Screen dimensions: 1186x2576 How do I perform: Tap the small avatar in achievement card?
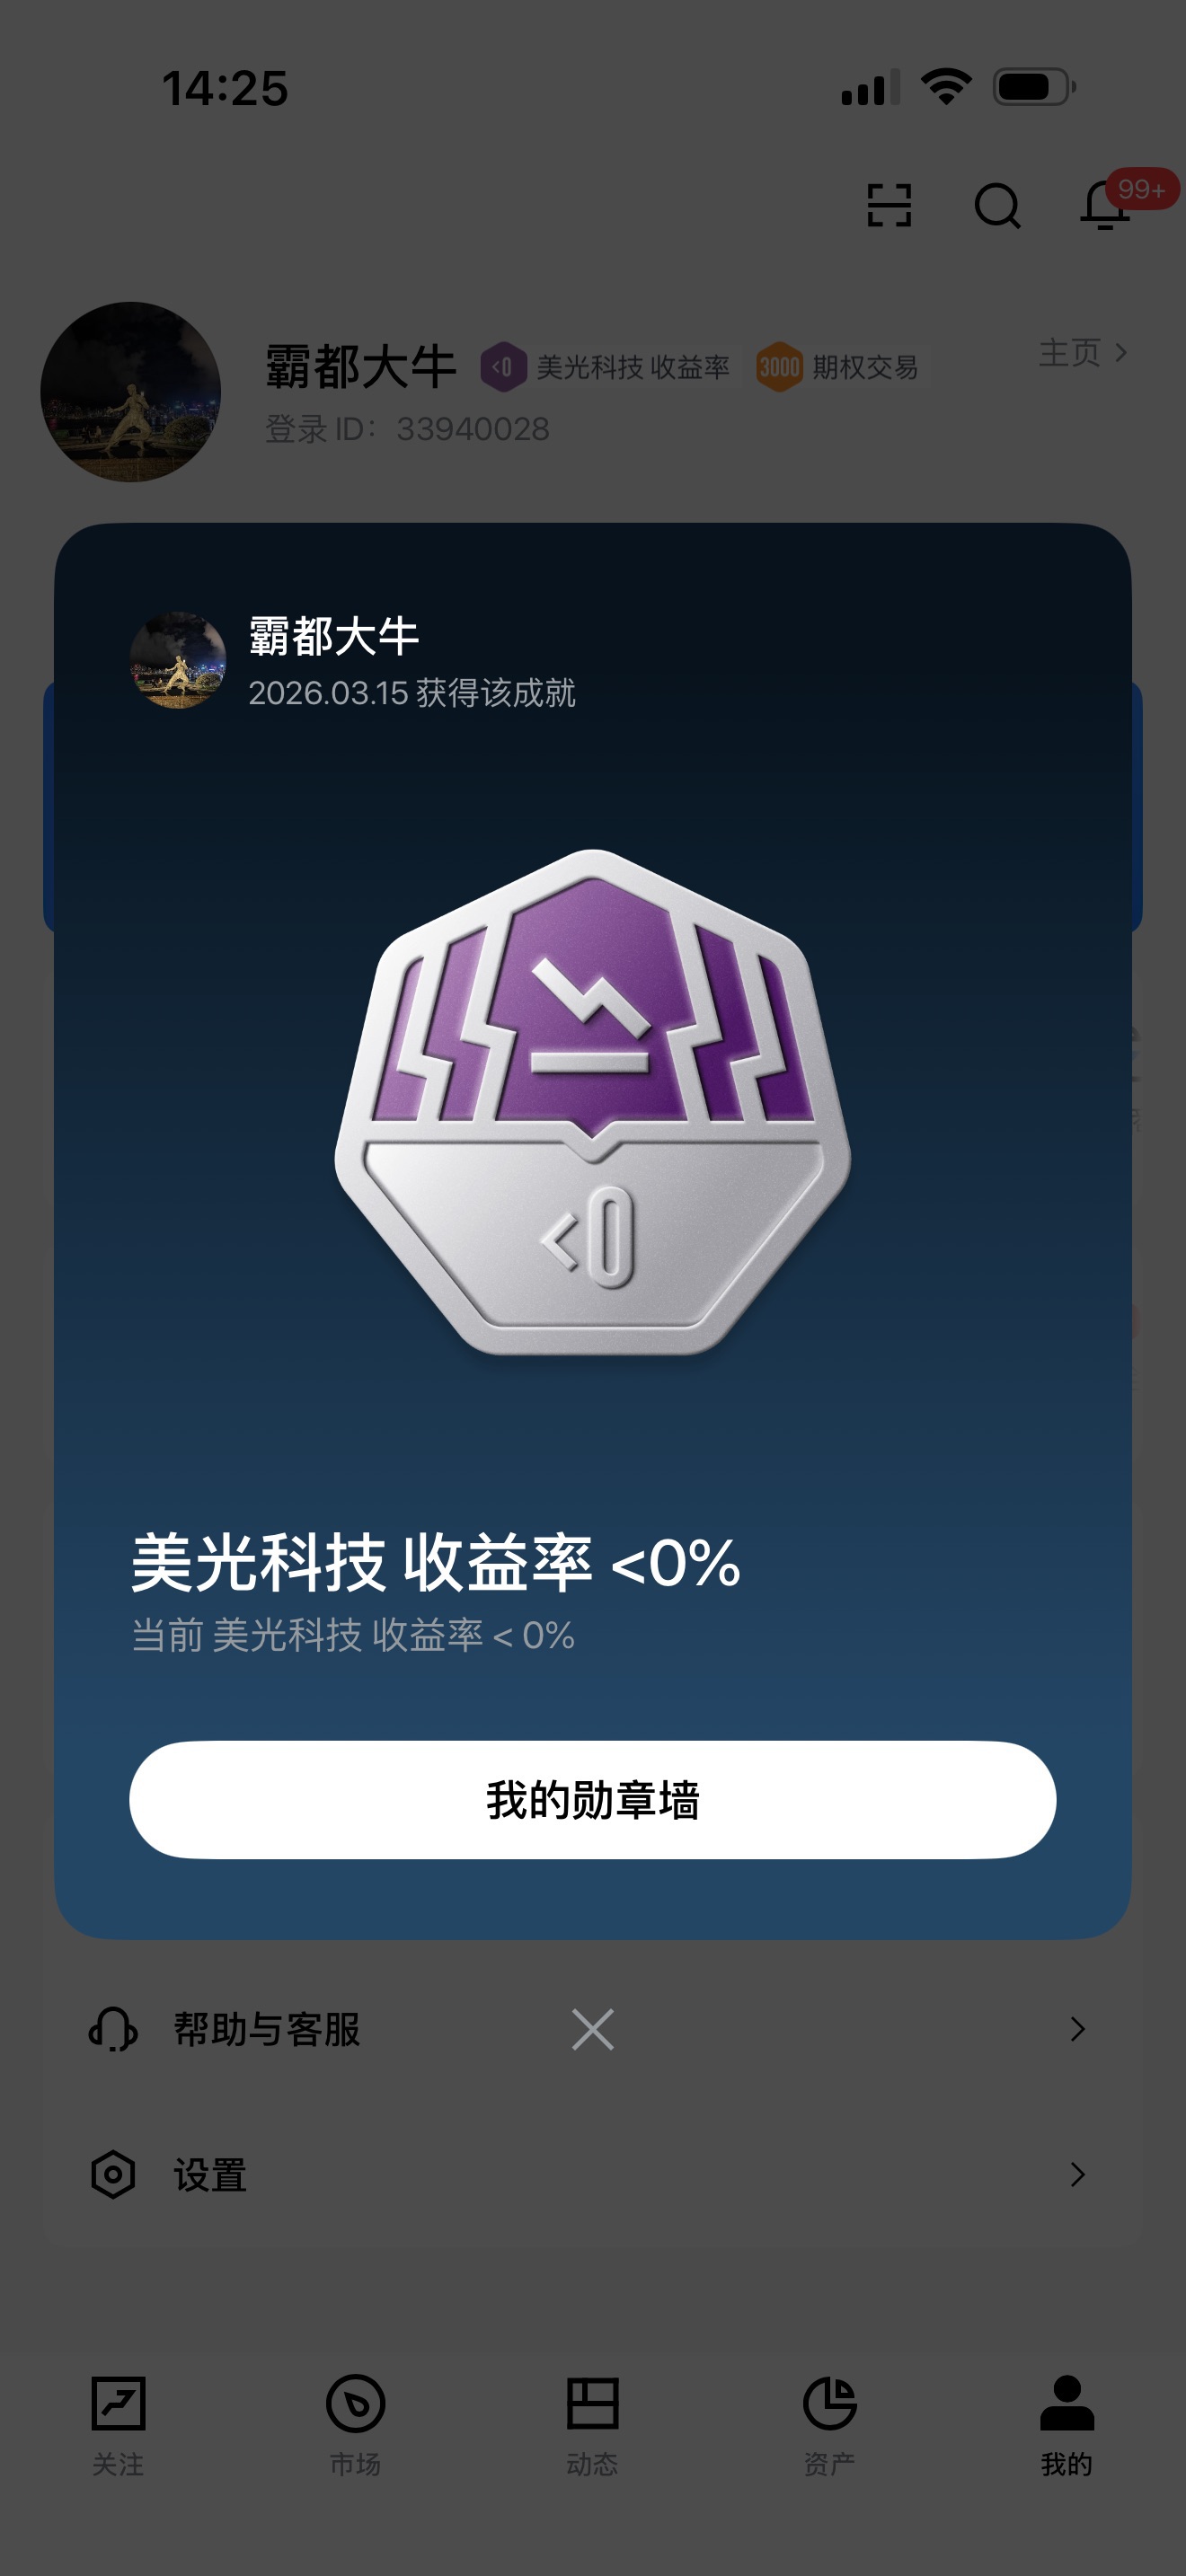coord(178,660)
